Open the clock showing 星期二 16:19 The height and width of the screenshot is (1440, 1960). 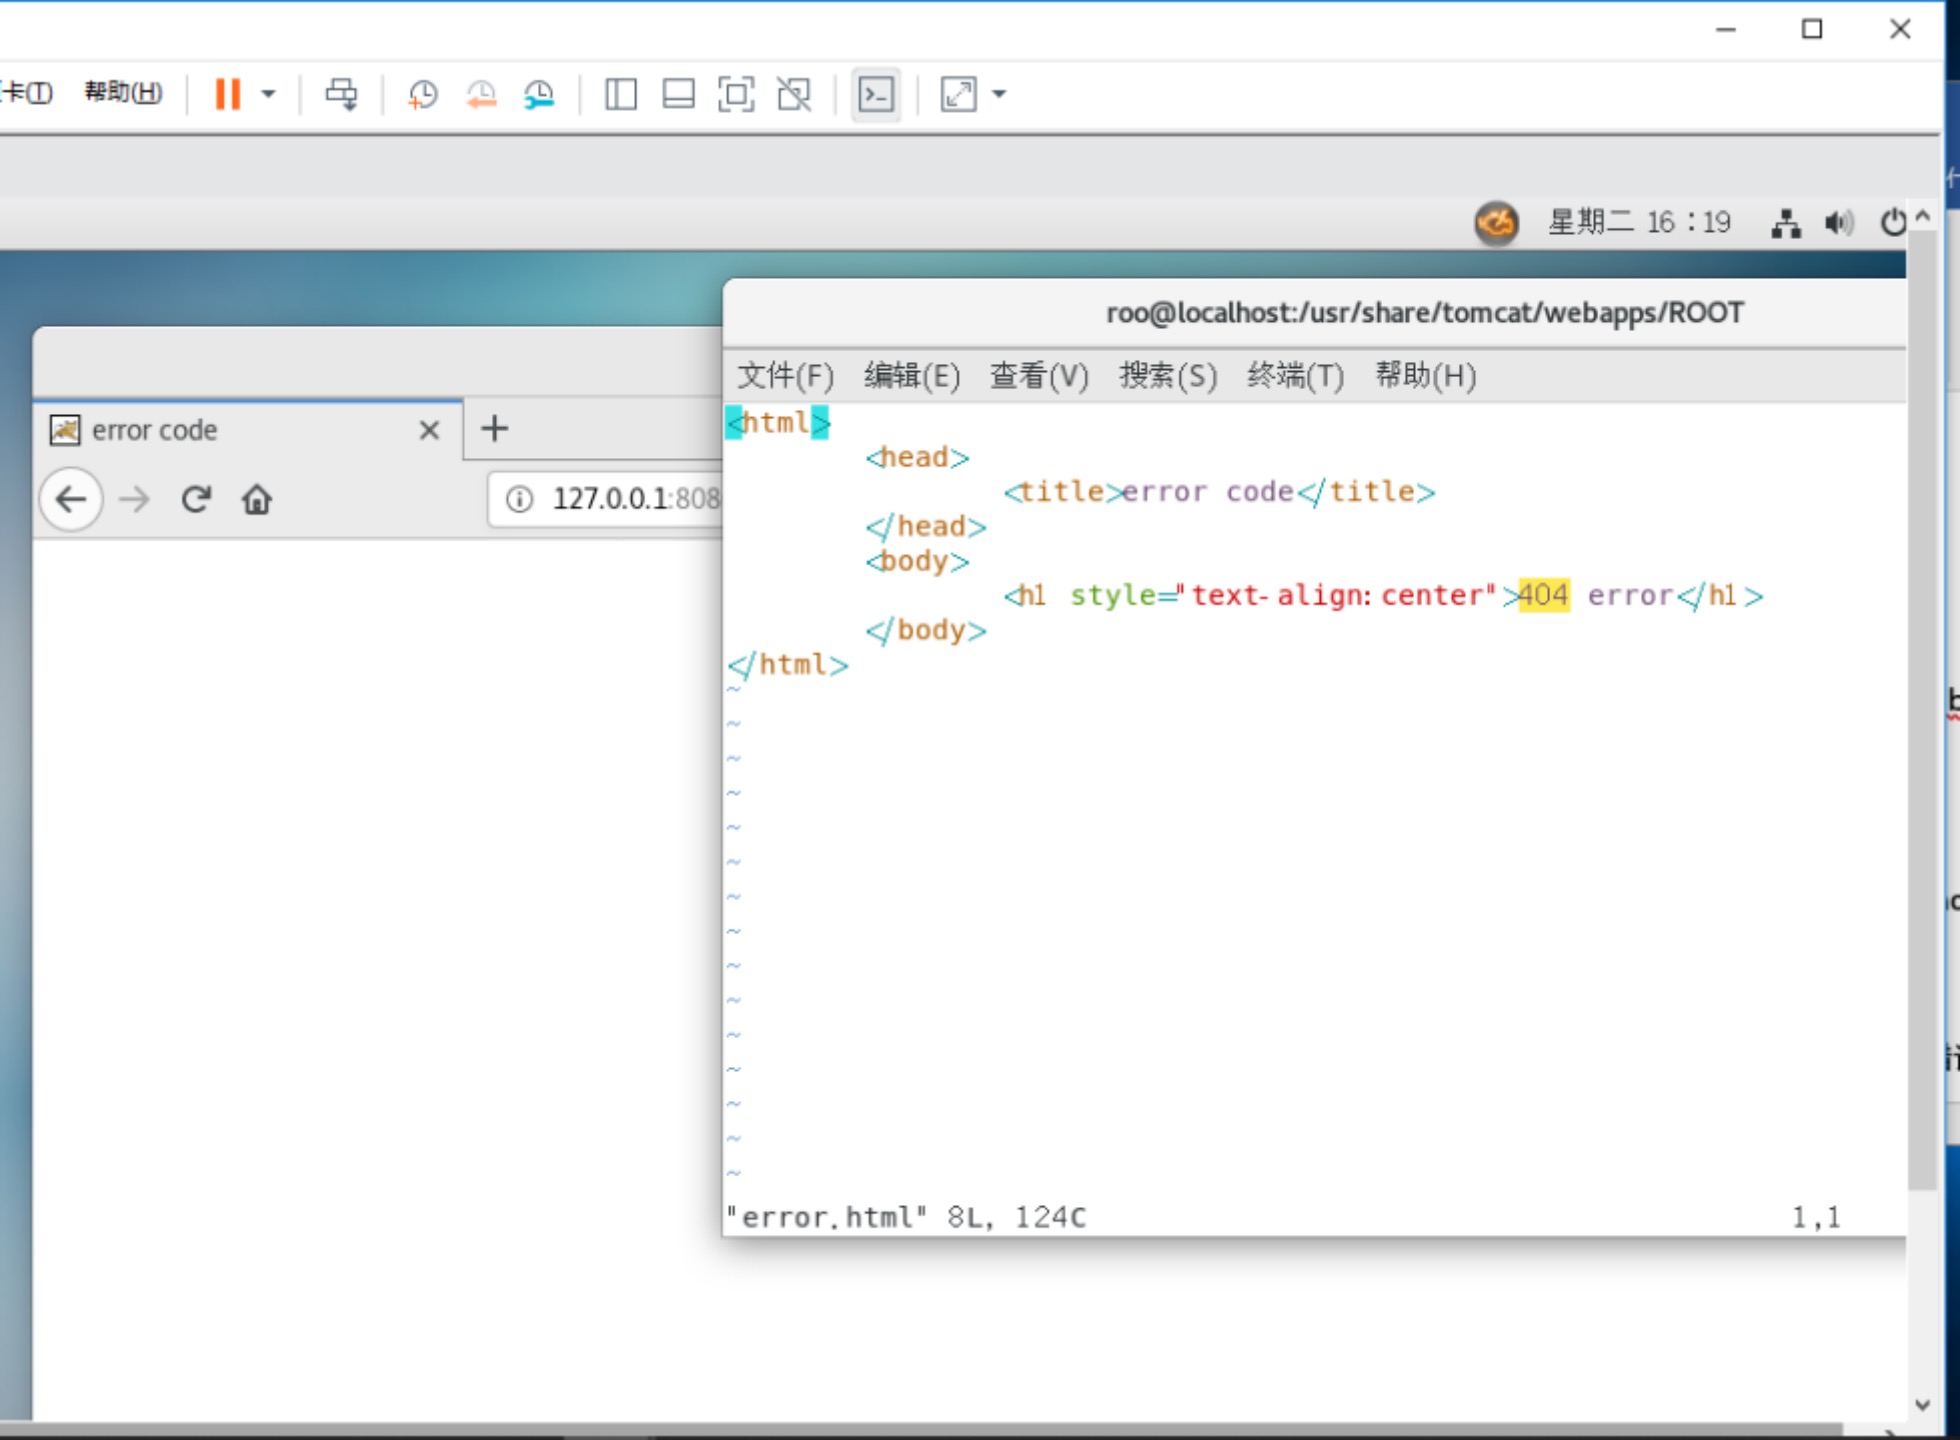click(1639, 222)
